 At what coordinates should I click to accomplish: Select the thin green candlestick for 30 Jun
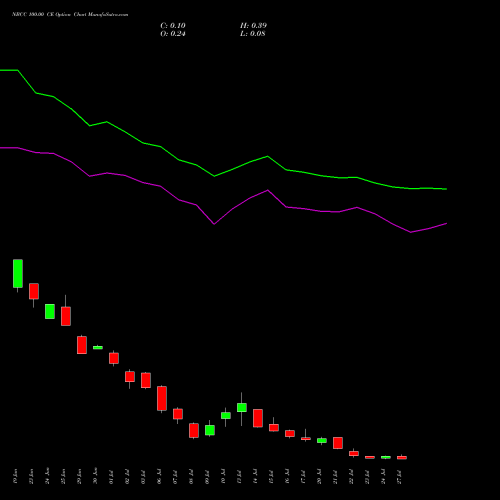coord(98,347)
